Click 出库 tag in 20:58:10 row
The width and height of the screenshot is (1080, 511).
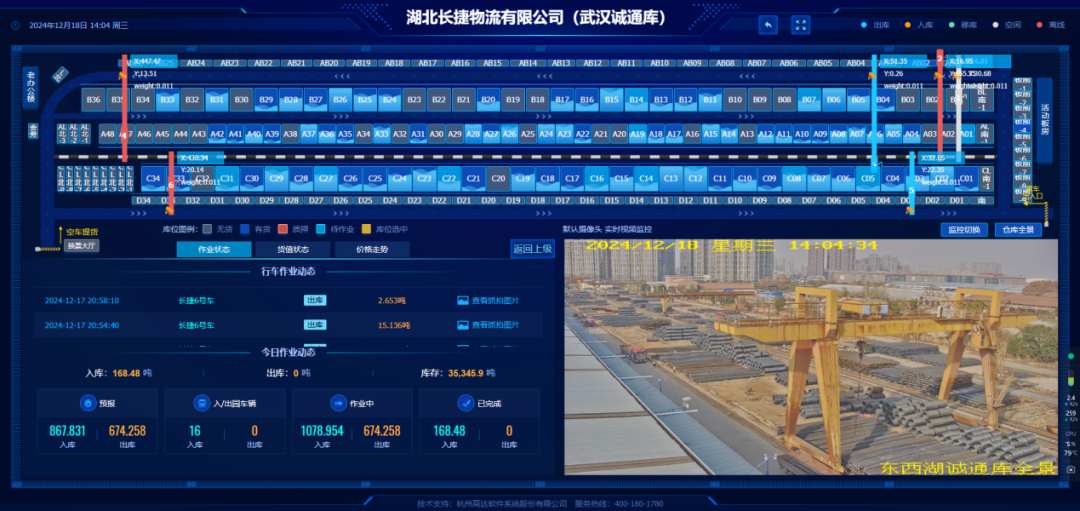pos(315,300)
